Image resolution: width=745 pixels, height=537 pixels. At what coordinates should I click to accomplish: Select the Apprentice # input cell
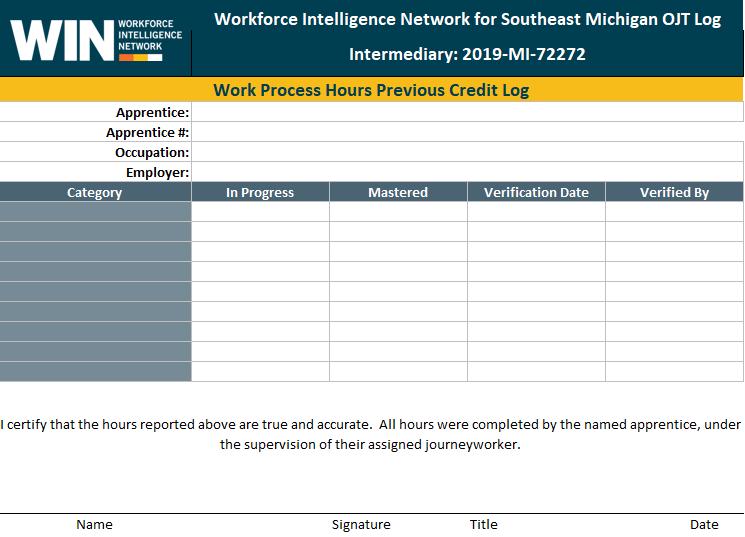tap(467, 132)
